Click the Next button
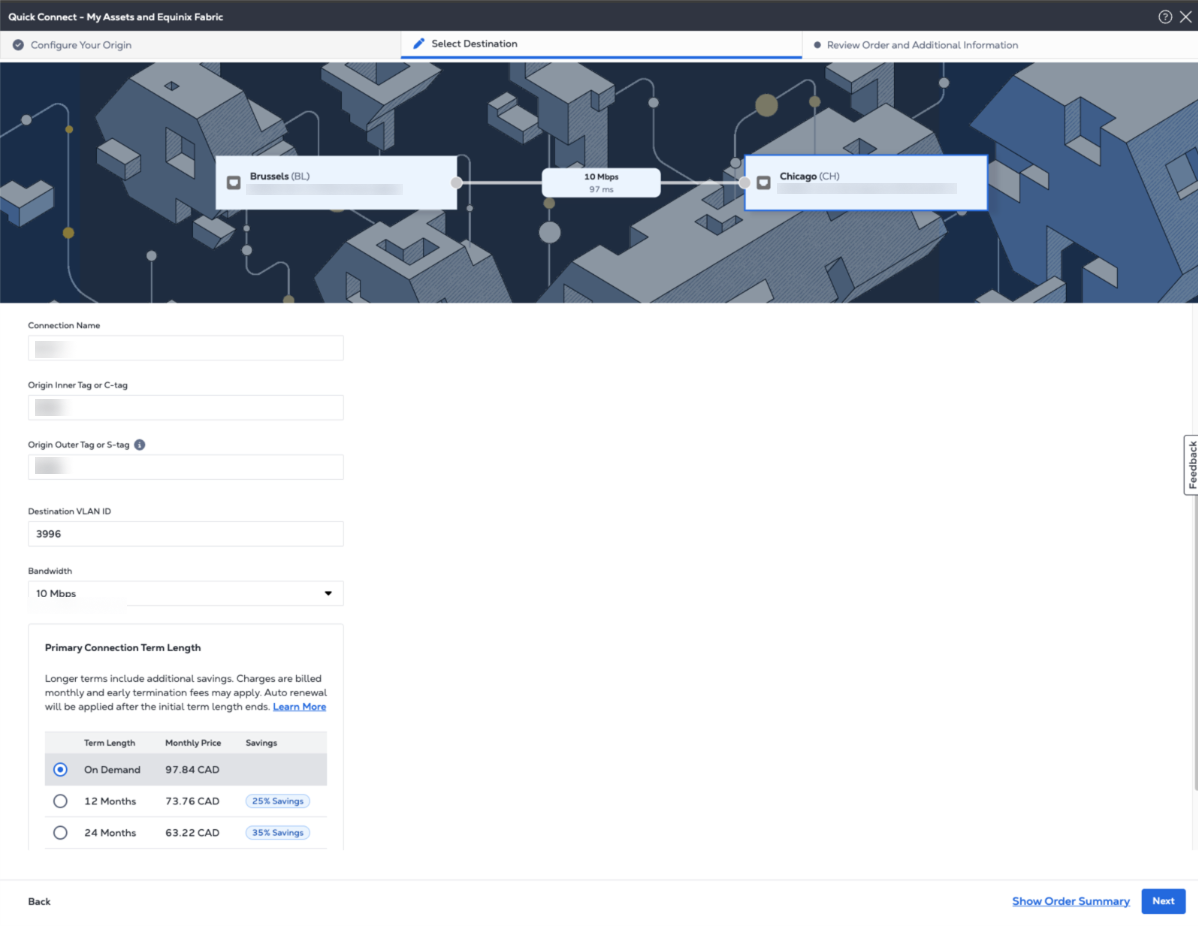The width and height of the screenshot is (1198, 928). pyautogui.click(x=1163, y=901)
